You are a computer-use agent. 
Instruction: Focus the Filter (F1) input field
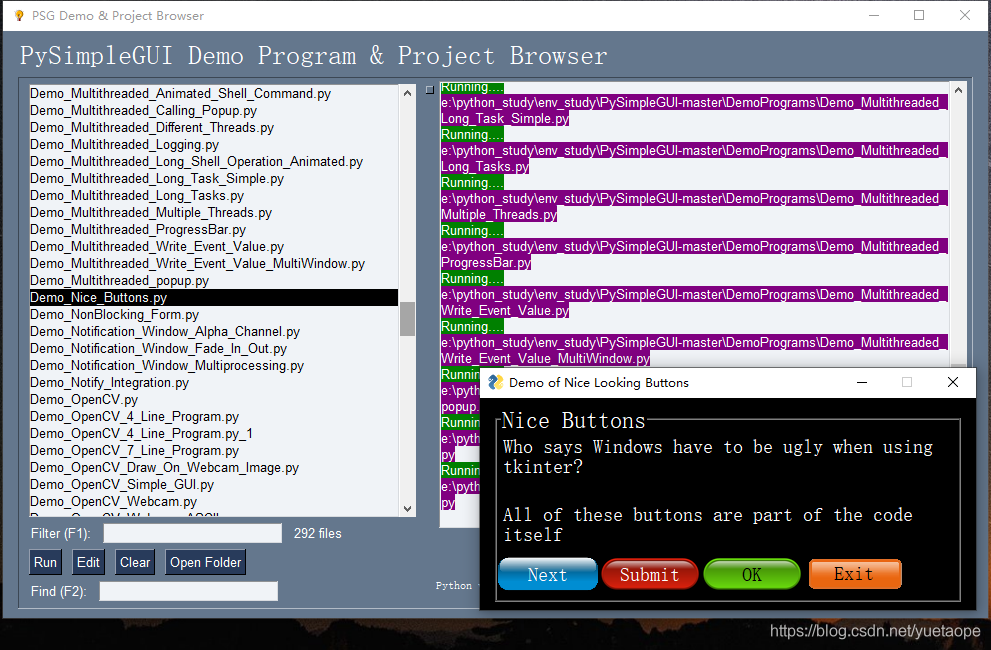click(x=193, y=533)
